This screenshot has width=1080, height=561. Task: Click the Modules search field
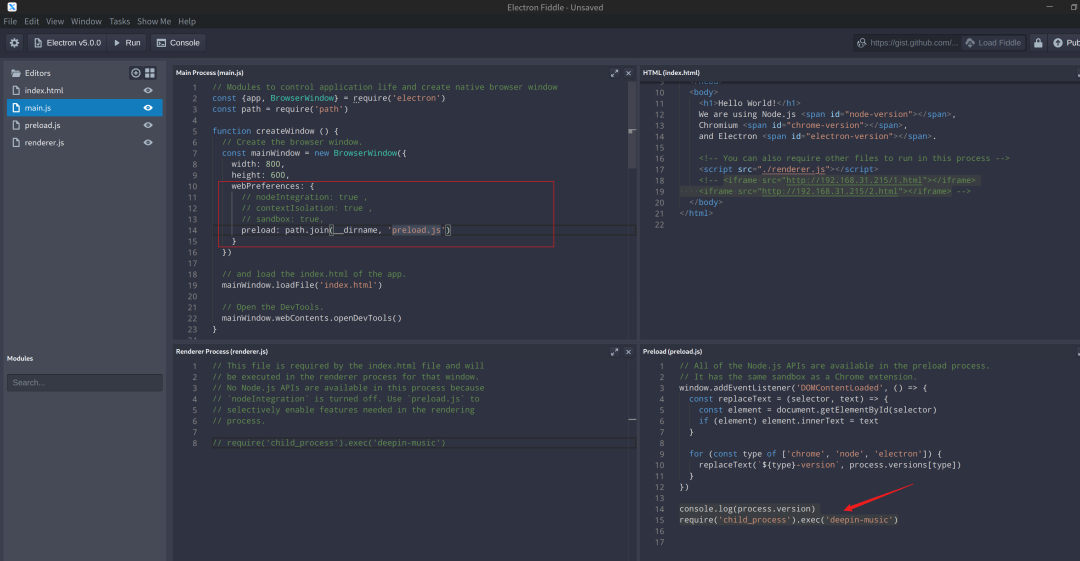84,383
